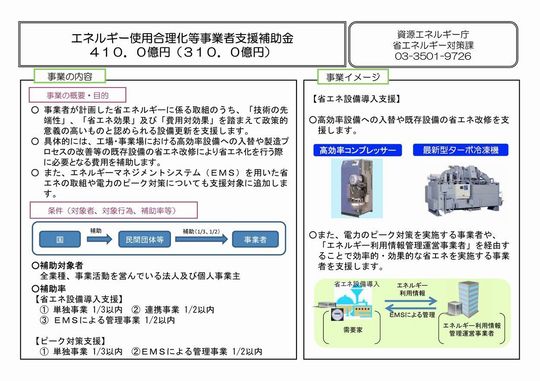540x381 pixels.
Task: Click the phone number 03-3501-9726
Action: click(x=433, y=56)
